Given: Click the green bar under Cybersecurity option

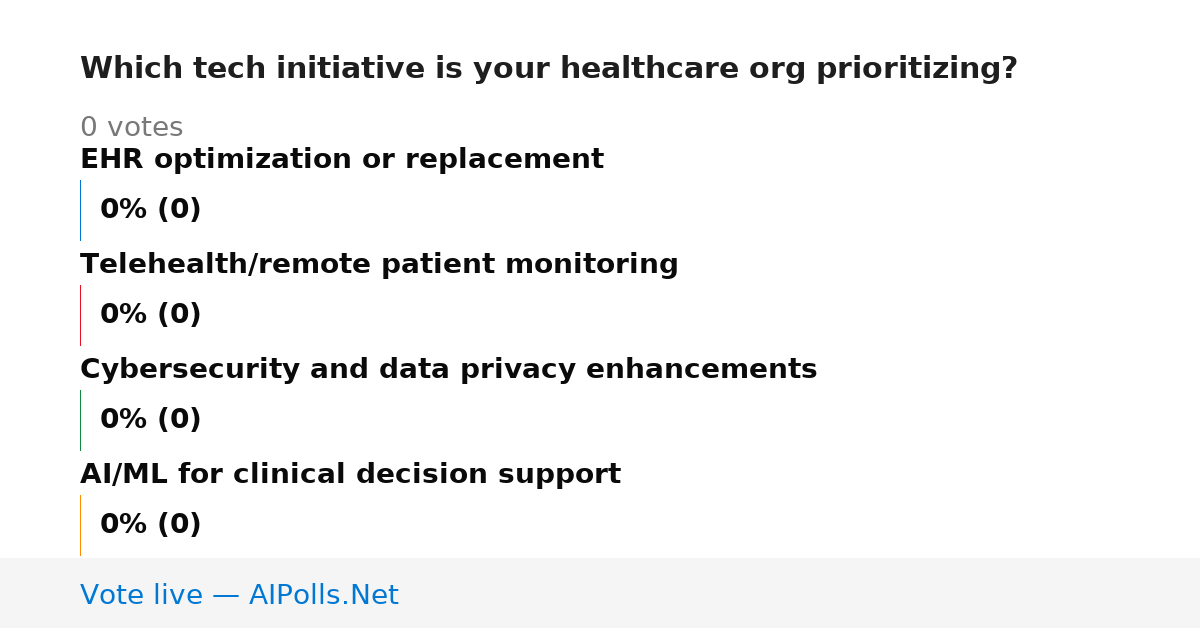Looking at the screenshot, I should (80, 420).
